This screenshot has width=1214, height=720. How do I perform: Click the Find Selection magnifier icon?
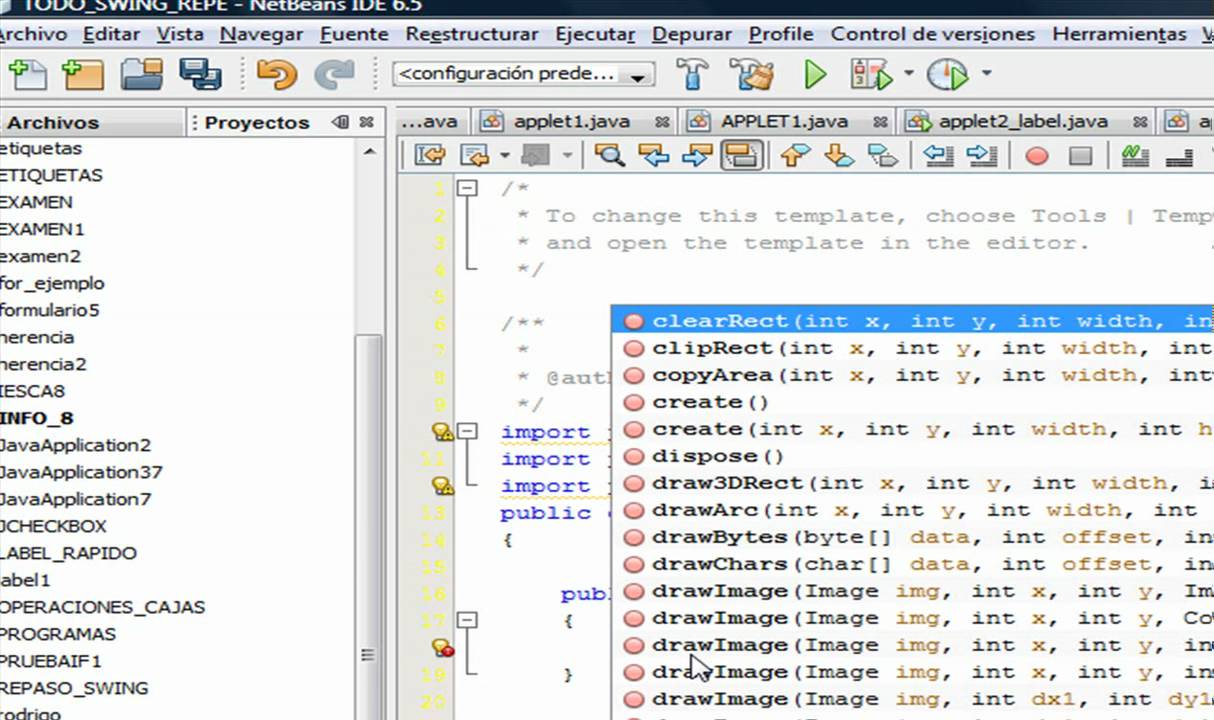609,155
